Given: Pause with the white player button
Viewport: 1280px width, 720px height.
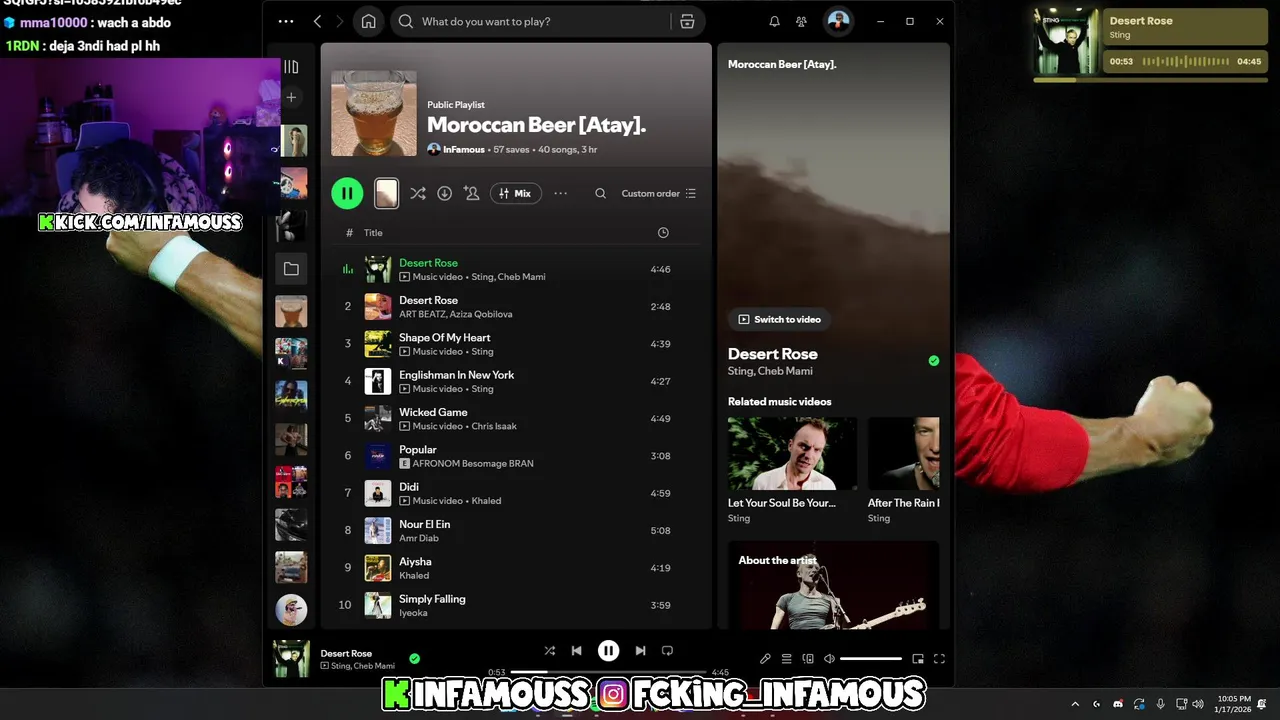Looking at the screenshot, I should (608, 650).
